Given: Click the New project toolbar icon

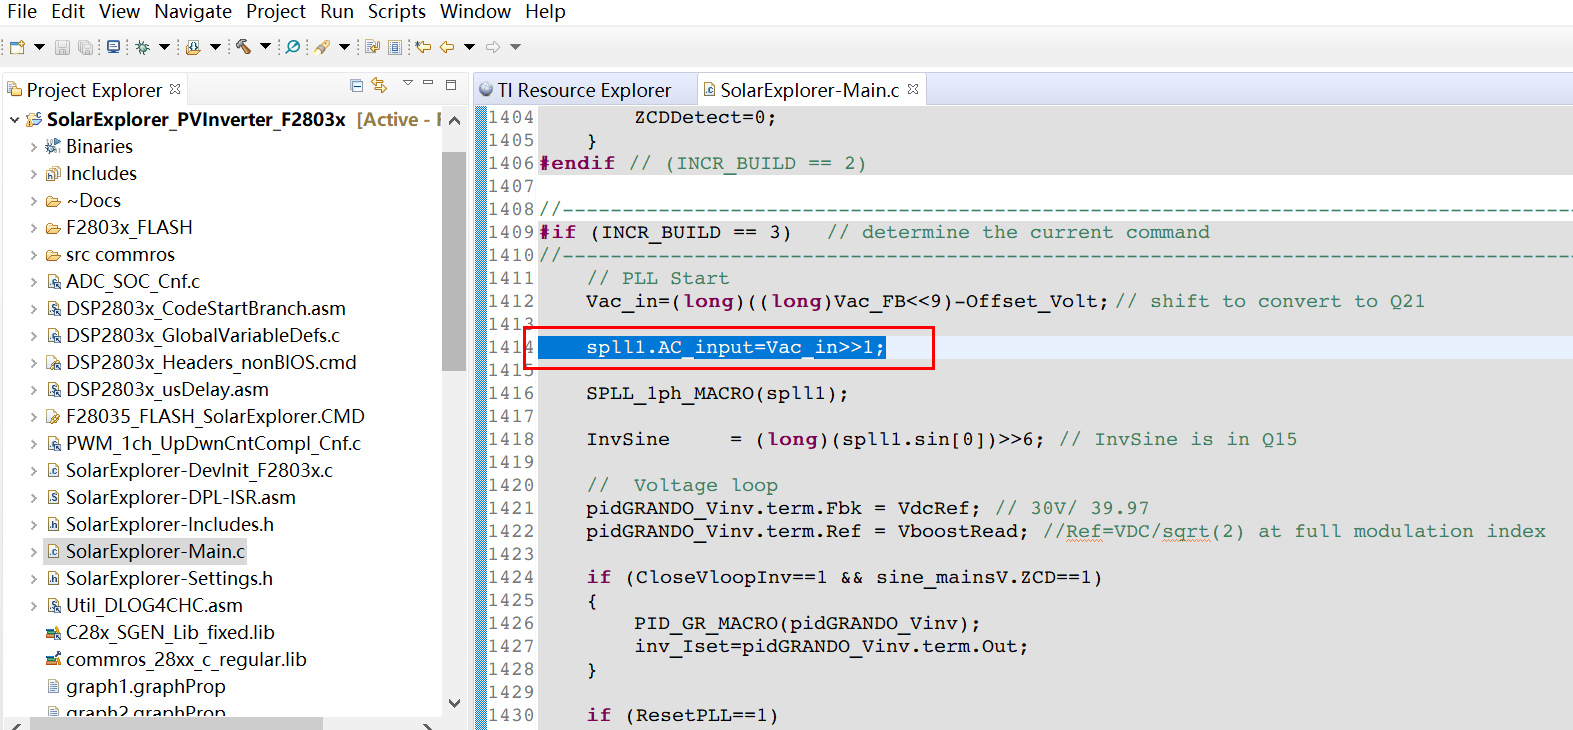Looking at the screenshot, I should [x=17, y=47].
